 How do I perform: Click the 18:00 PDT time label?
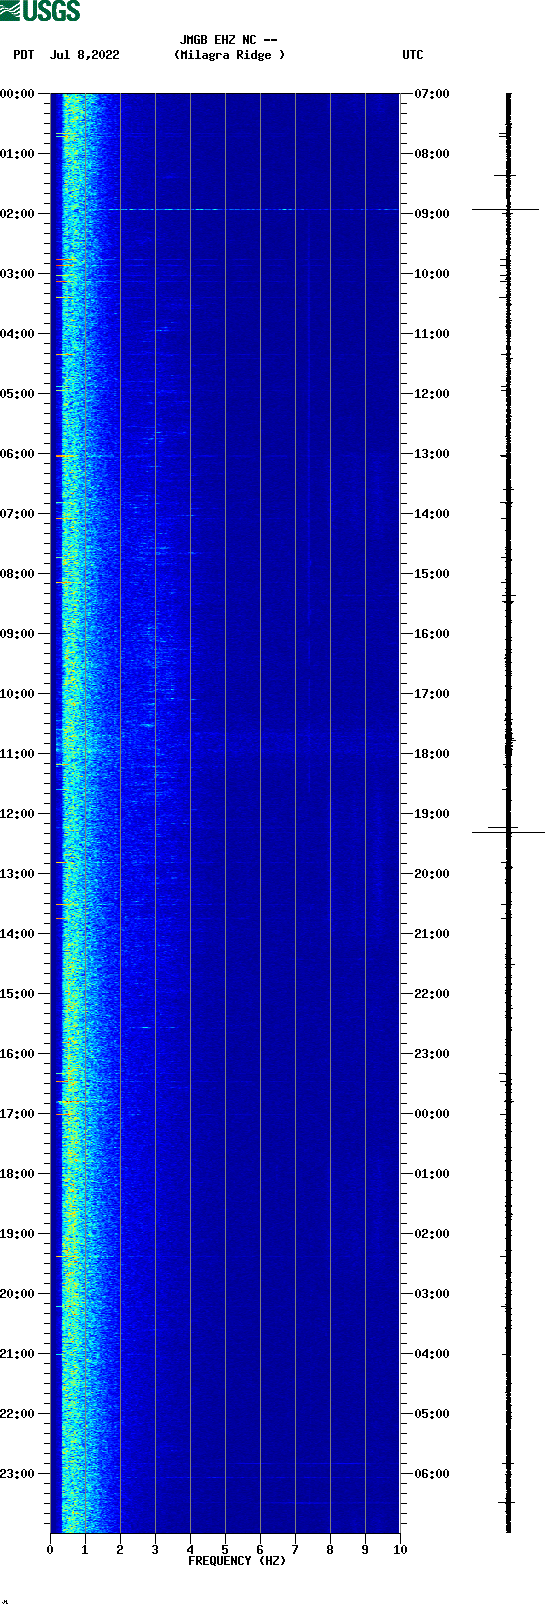[18, 1174]
